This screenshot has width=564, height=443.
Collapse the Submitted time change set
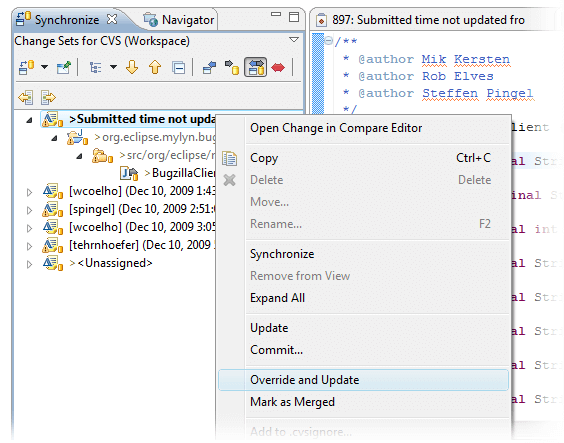click(x=29, y=120)
